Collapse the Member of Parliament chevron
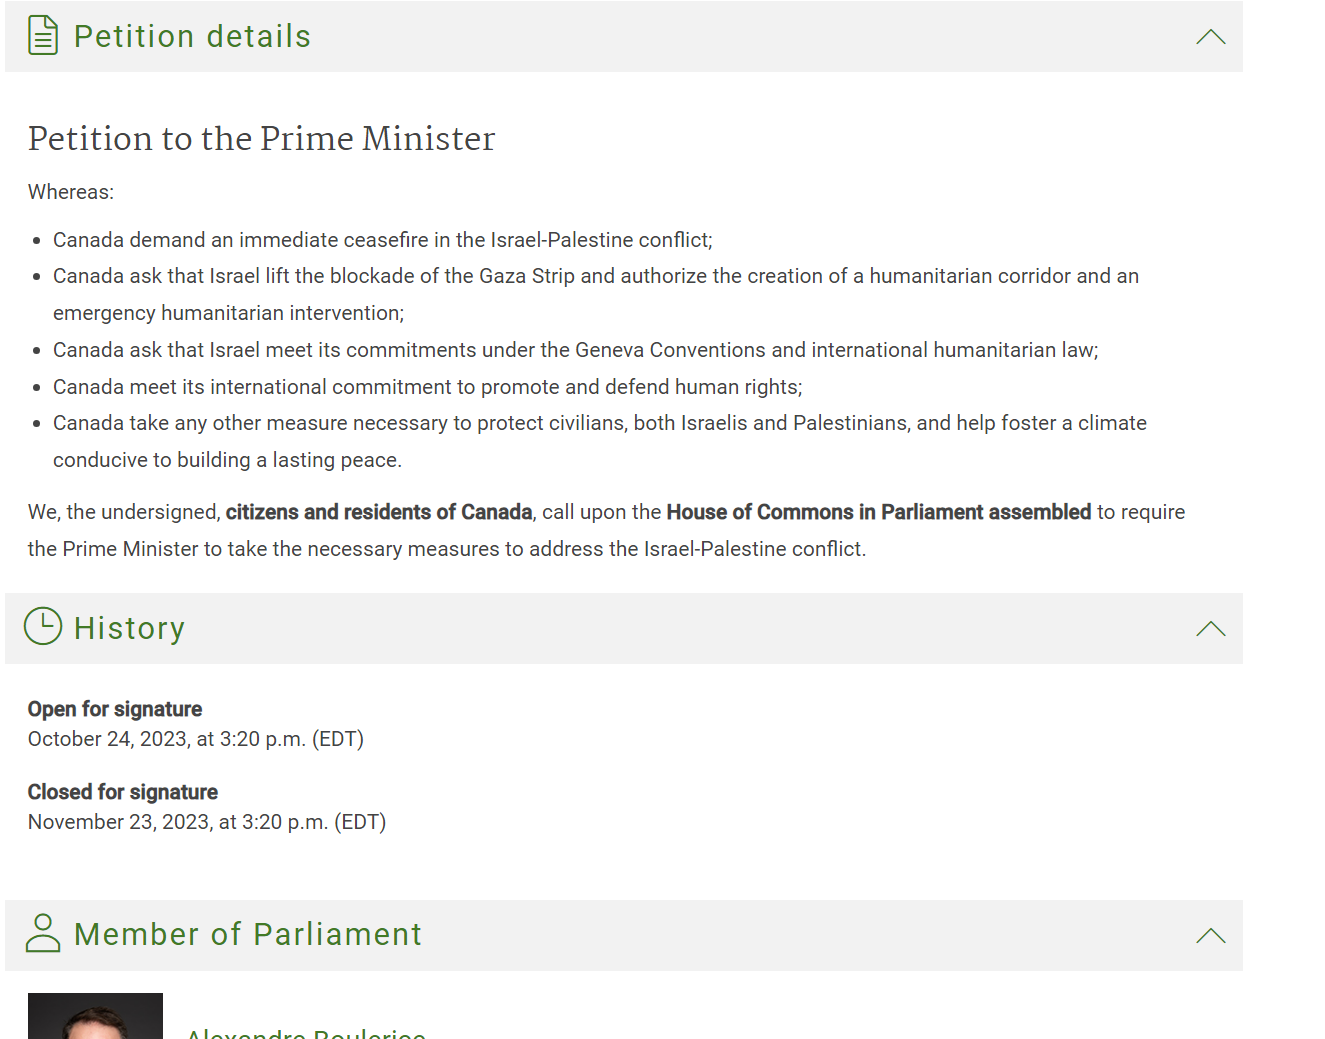The height and width of the screenshot is (1039, 1325). click(1210, 936)
